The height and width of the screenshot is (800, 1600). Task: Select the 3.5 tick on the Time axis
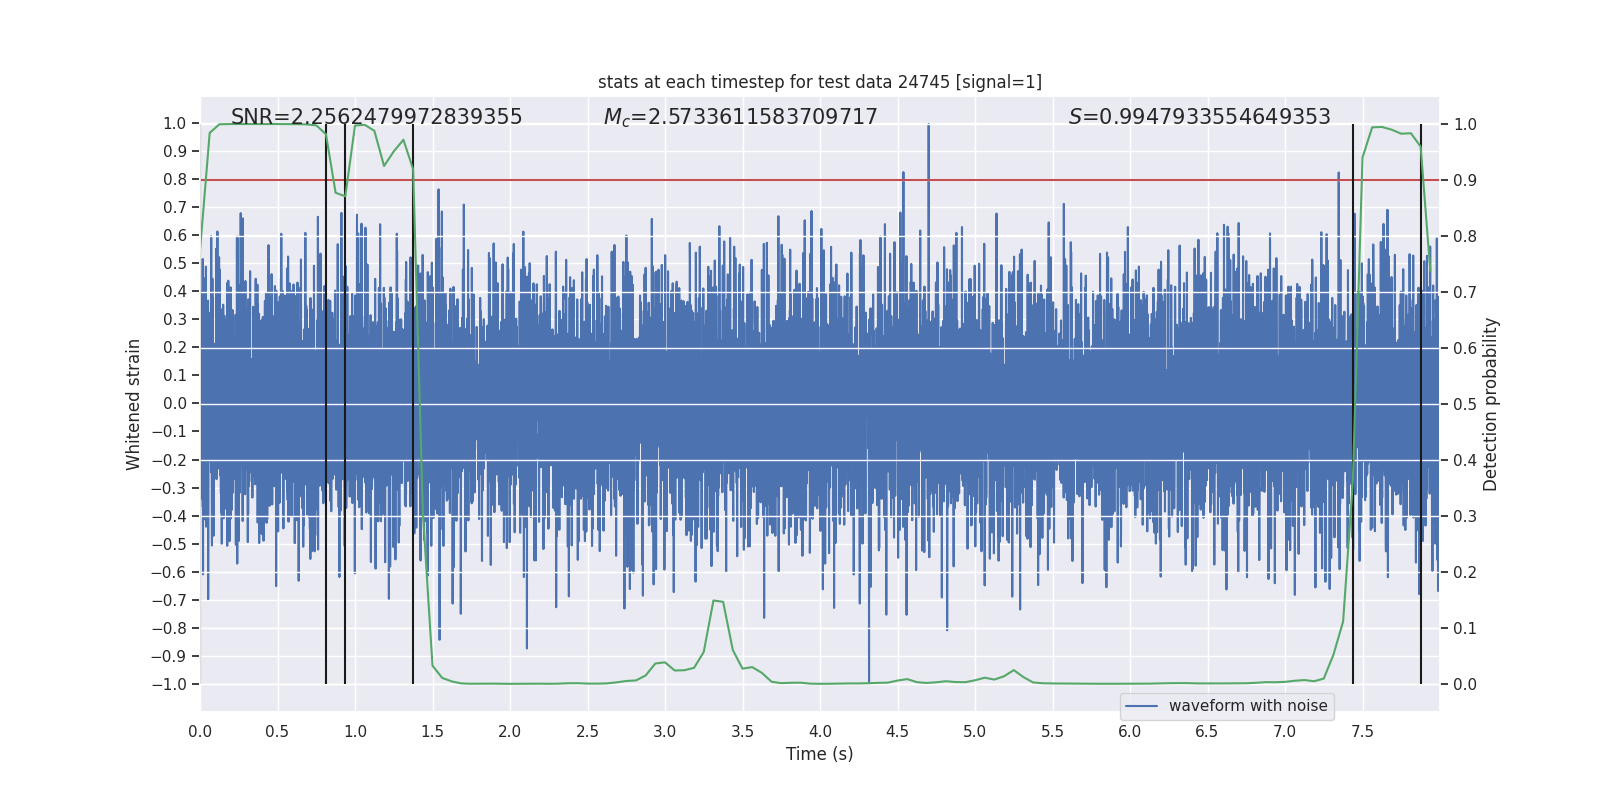(742, 732)
